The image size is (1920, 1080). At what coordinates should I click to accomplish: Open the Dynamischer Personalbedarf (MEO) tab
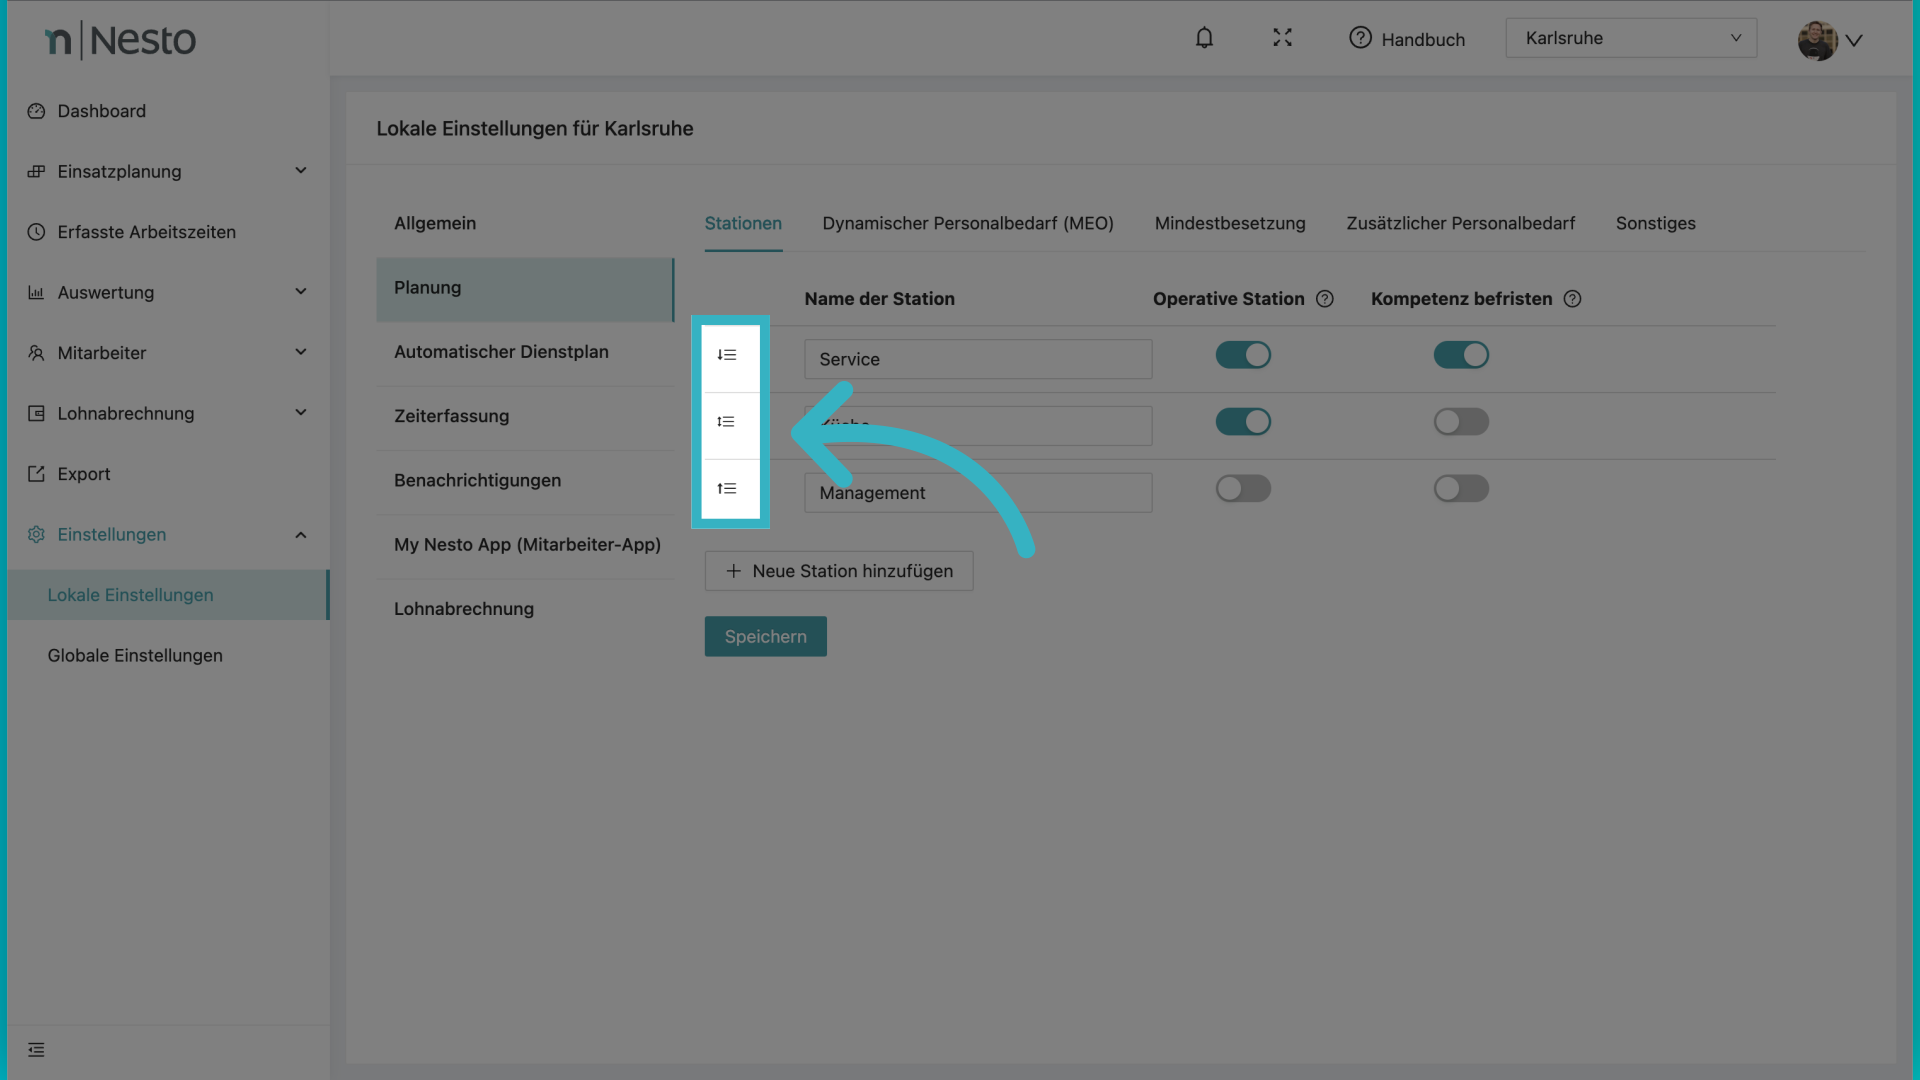[x=967, y=223]
